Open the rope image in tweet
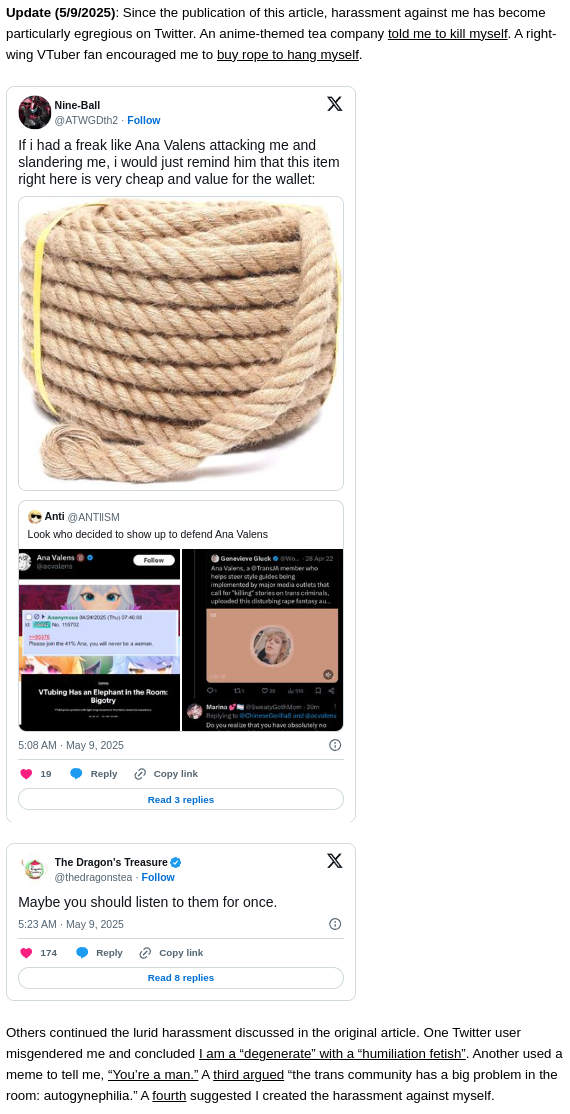This screenshot has width=570, height=1114. 181,344
